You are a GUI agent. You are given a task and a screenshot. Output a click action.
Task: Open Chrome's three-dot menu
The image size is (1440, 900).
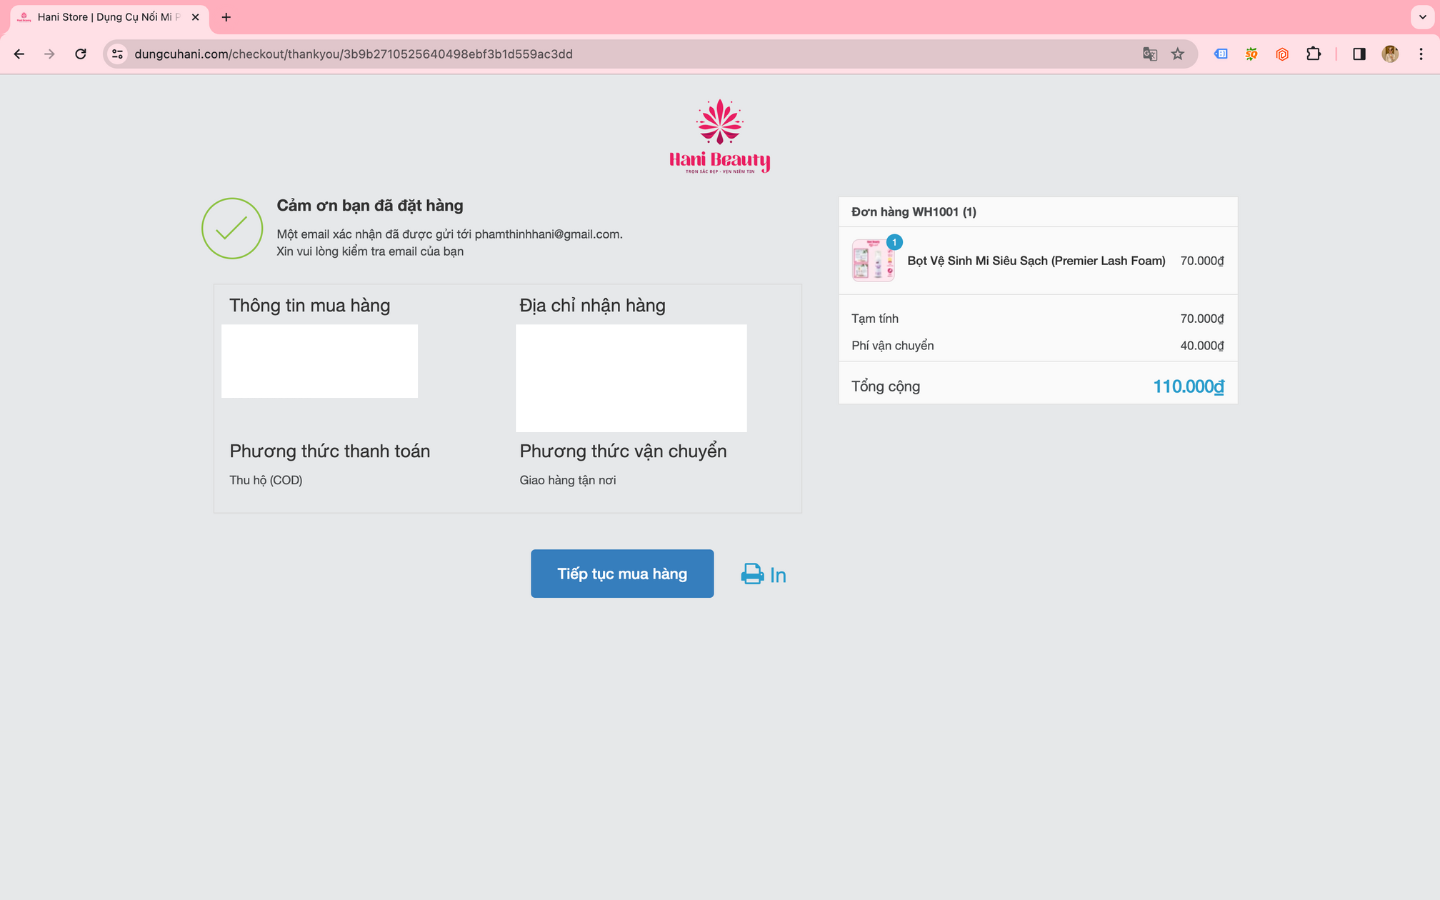tap(1421, 54)
